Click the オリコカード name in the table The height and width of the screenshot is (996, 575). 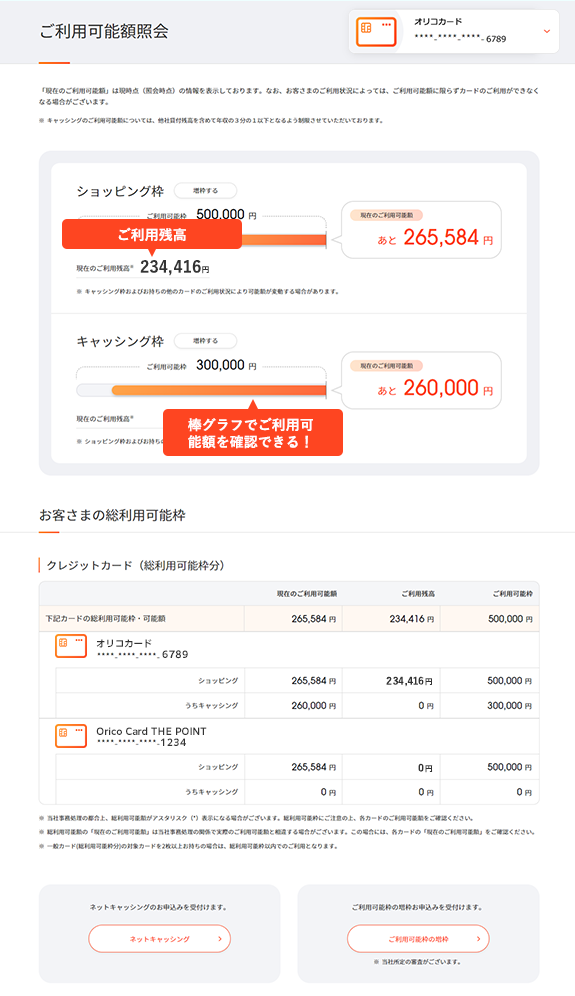tap(124, 643)
